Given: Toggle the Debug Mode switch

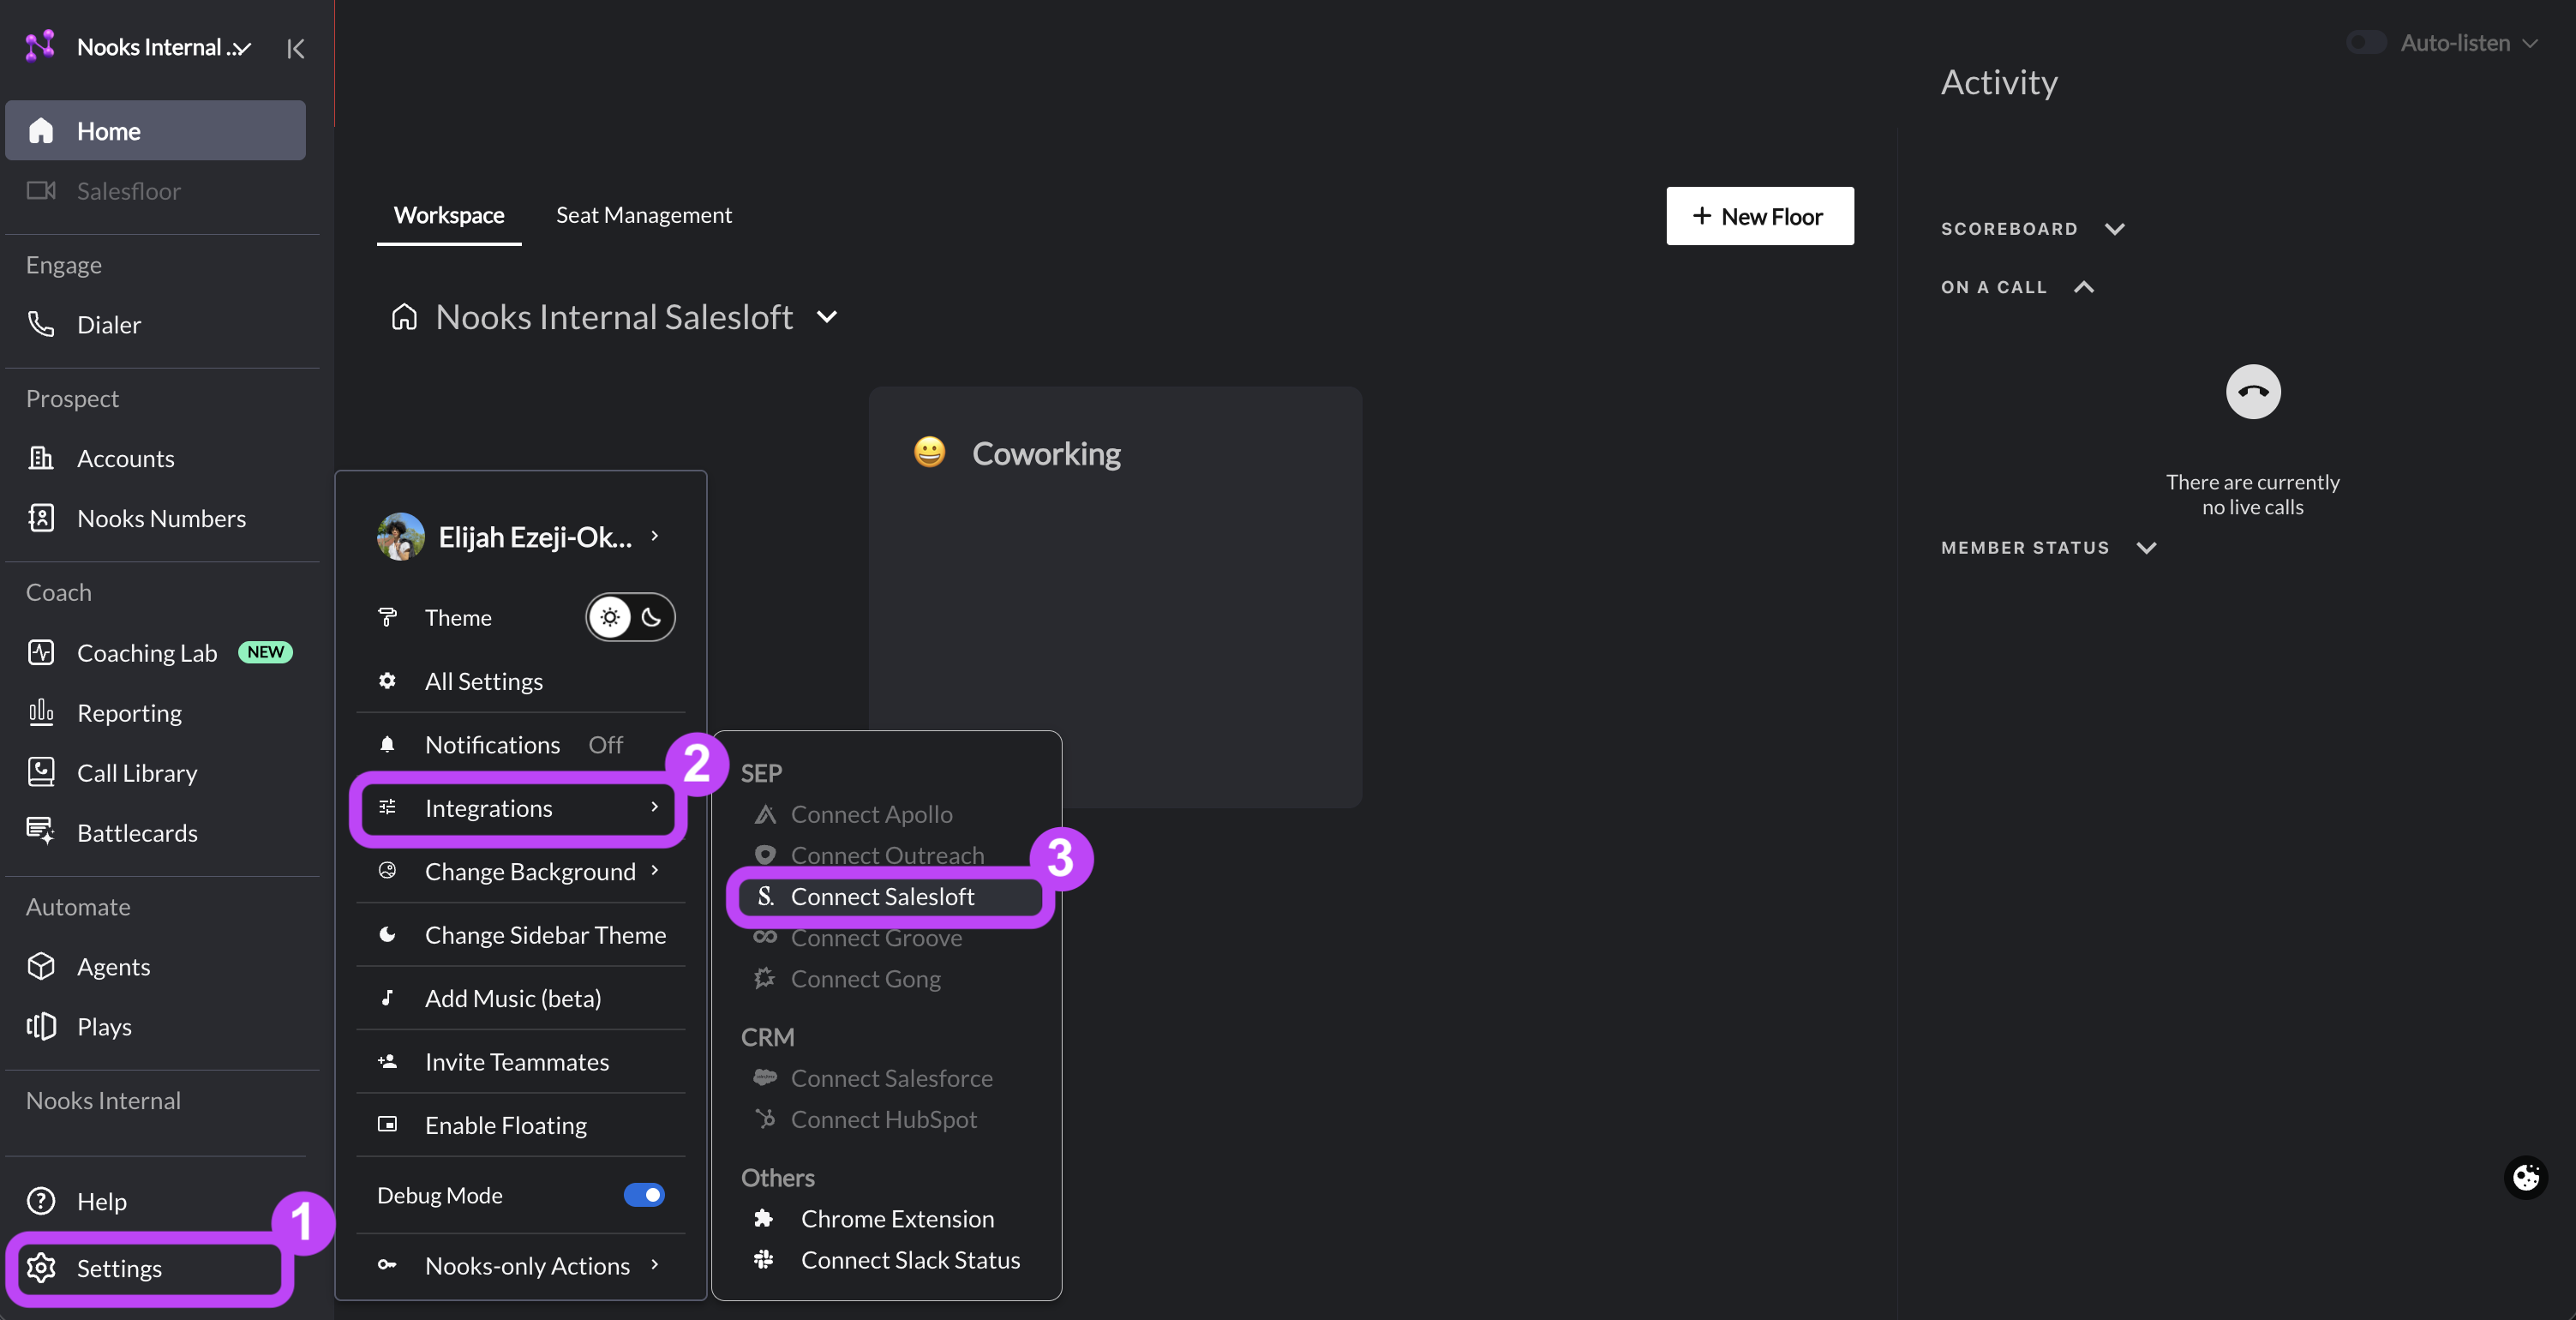Looking at the screenshot, I should pos(644,1194).
